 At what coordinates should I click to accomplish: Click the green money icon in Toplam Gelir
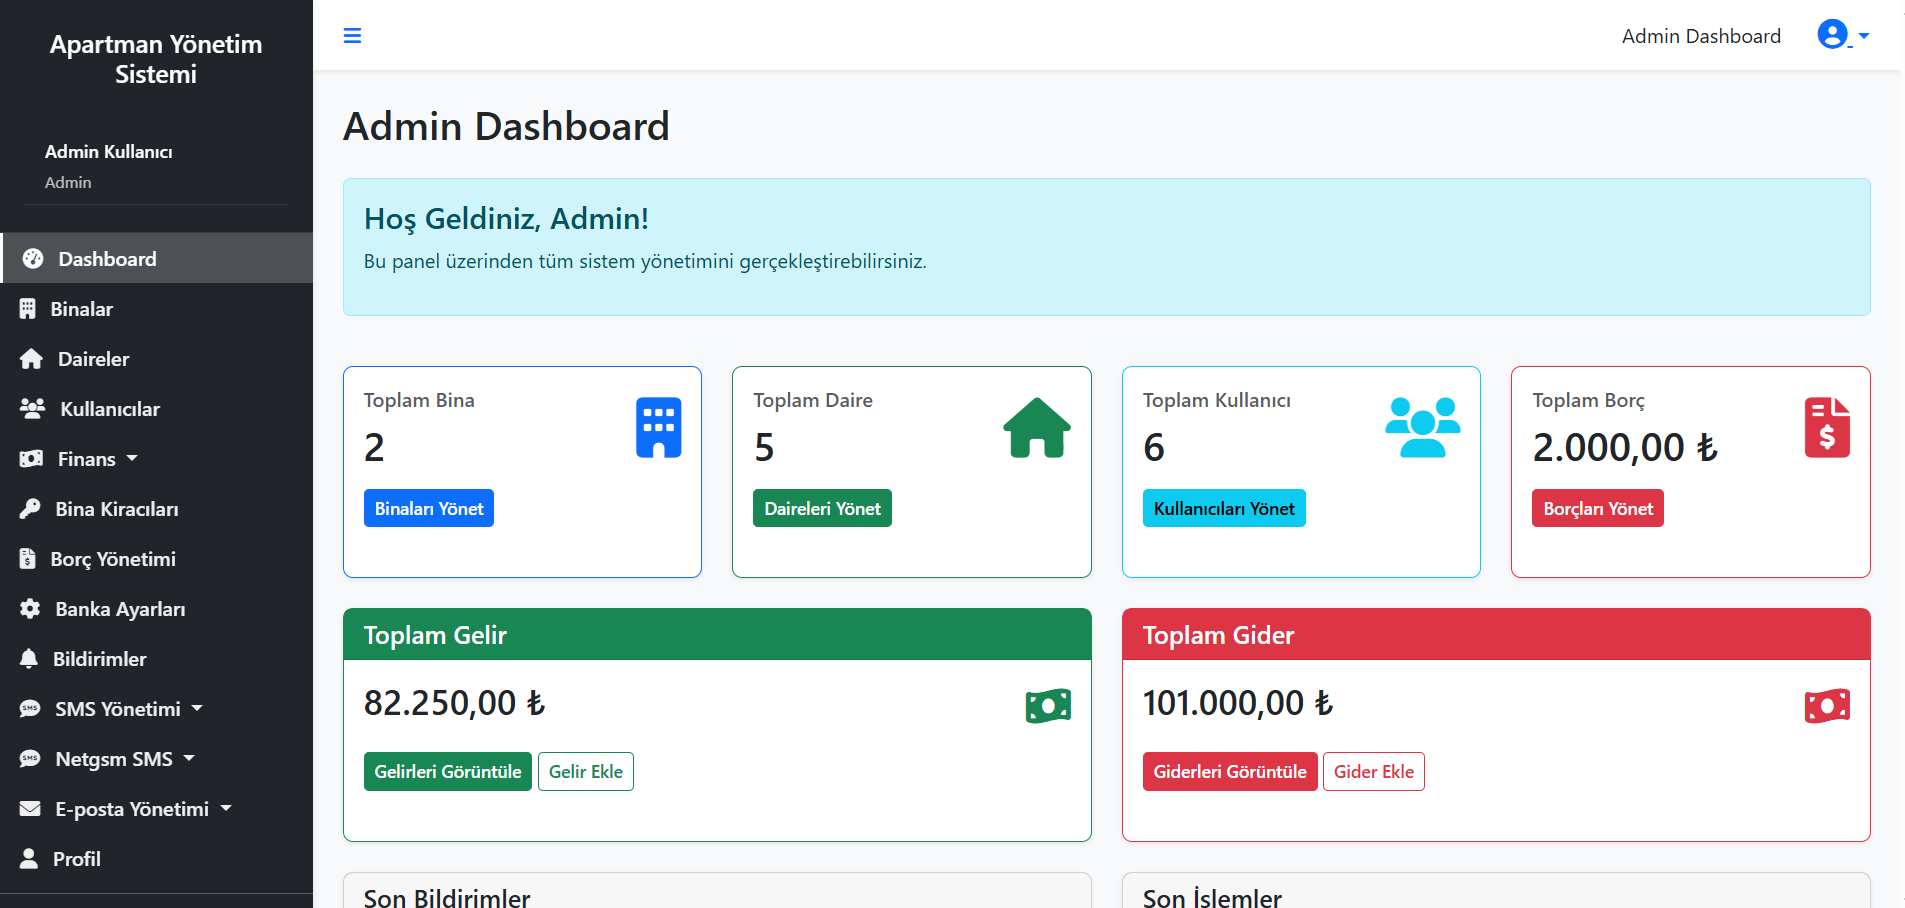coord(1047,706)
